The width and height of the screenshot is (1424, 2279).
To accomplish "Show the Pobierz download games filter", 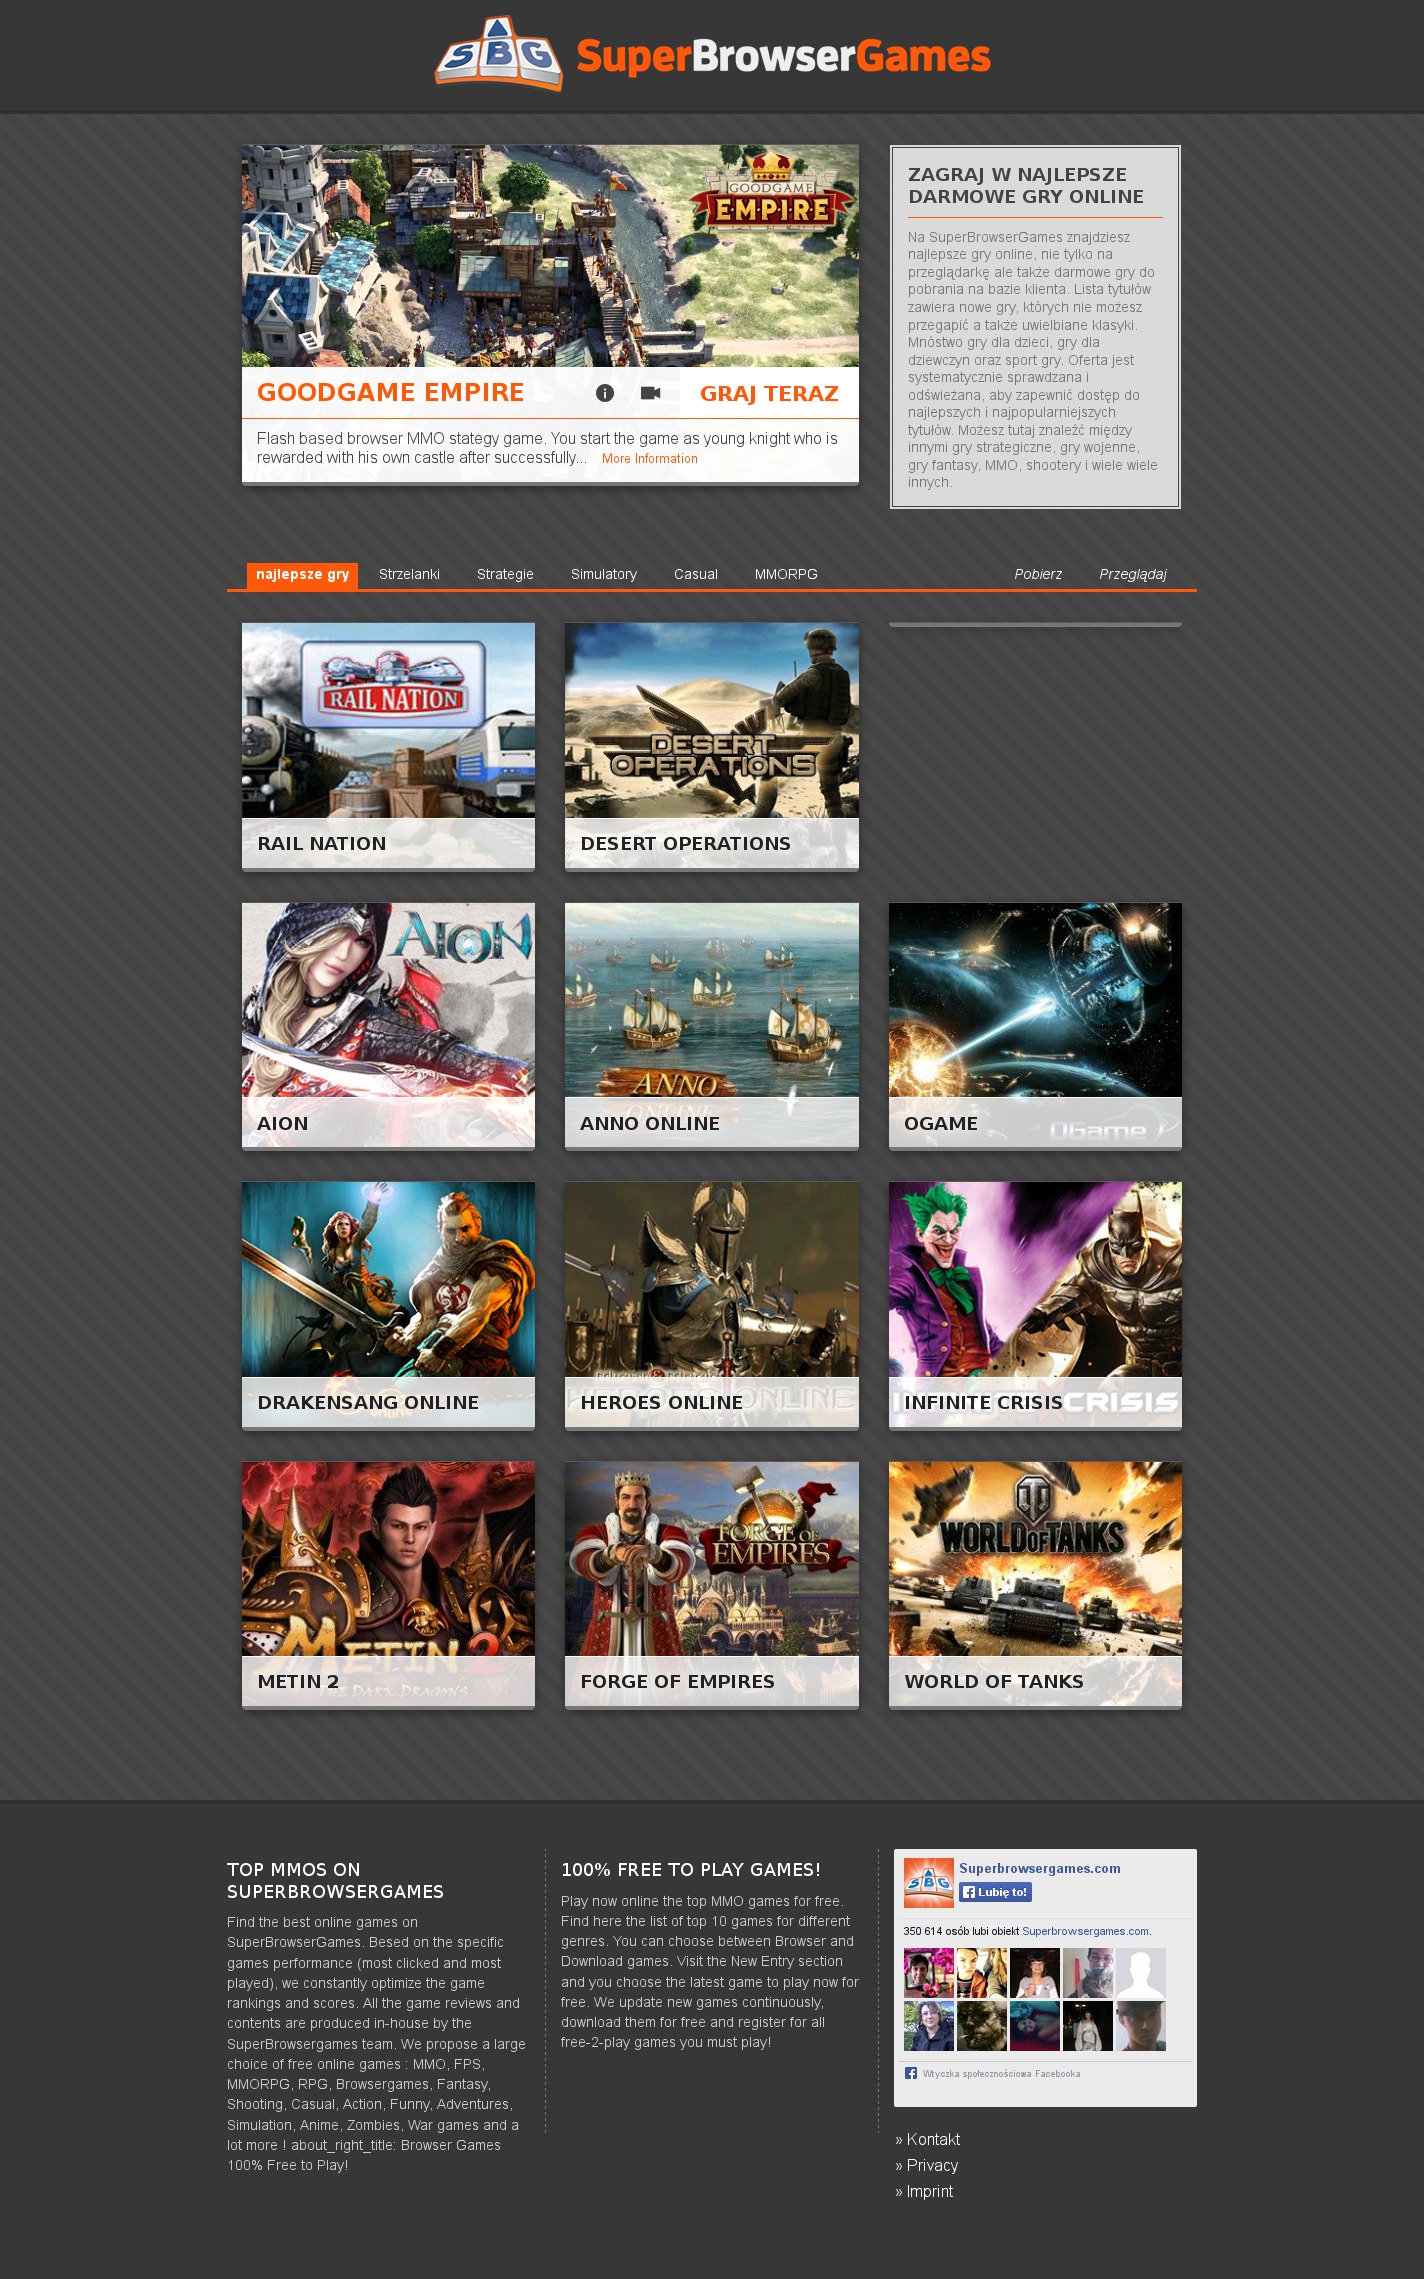I will [x=1037, y=574].
